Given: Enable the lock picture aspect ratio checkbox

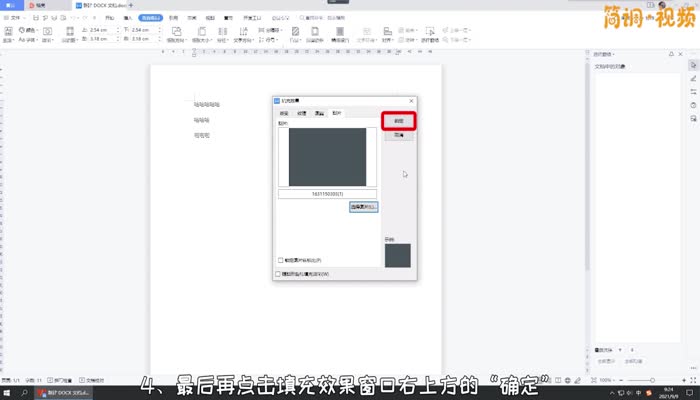Looking at the screenshot, I should [279, 259].
